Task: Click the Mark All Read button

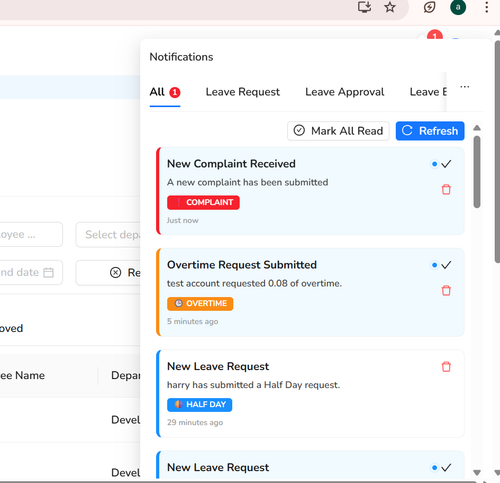Action: point(338,131)
